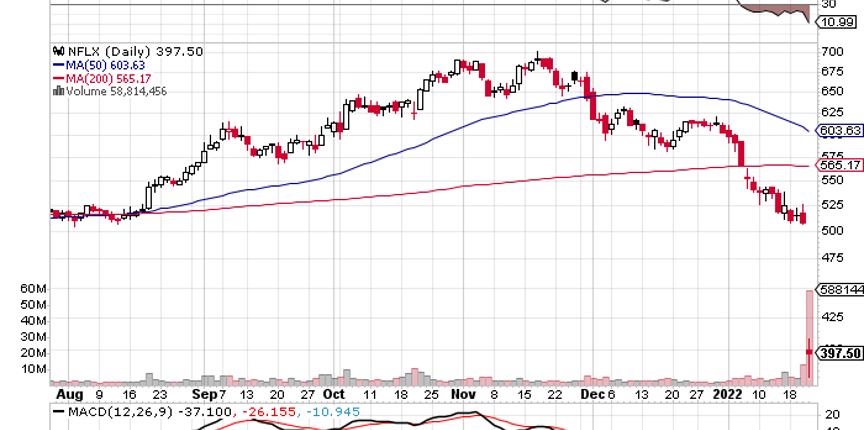The height and width of the screenshot is (430, 864).
Task: Click the candlestick icon beside NFLX
Action: click(59, 52)
